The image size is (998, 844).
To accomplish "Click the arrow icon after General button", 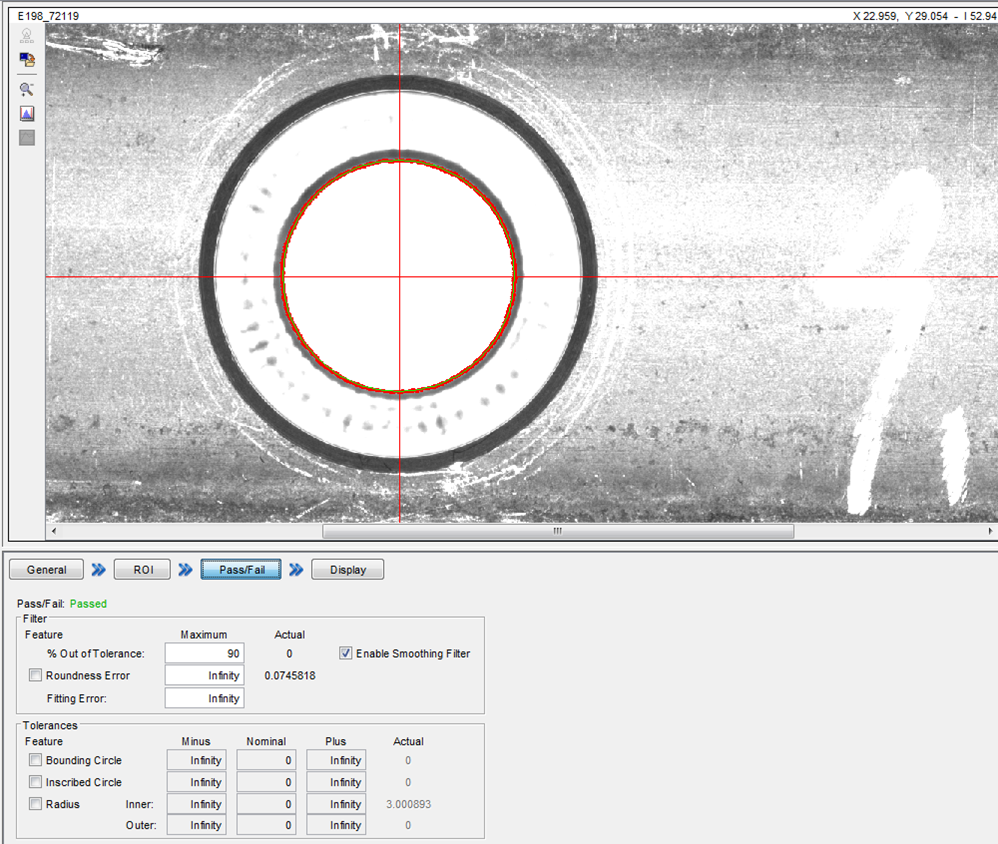I will [x=99, y=570].
